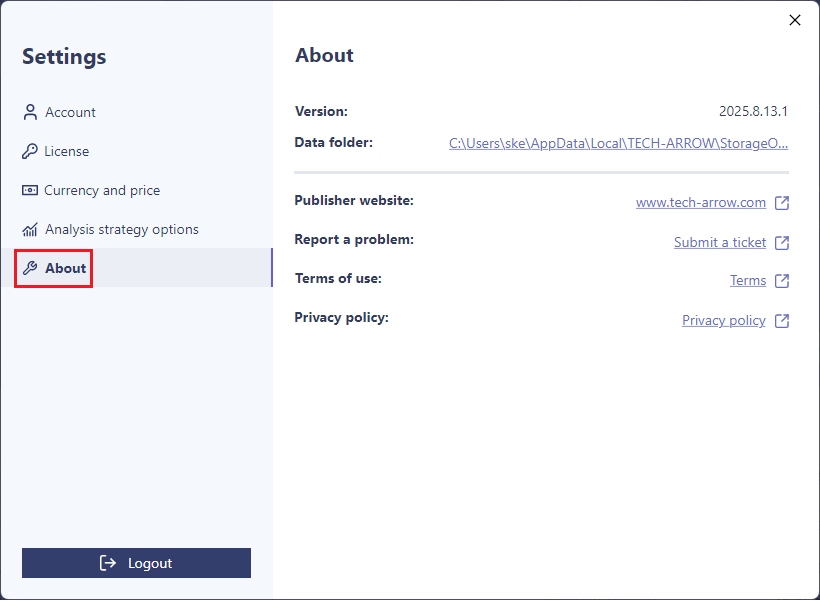Open the Account settings section
The width and height of the screenshot is (820, 601).
pos(70,112)
